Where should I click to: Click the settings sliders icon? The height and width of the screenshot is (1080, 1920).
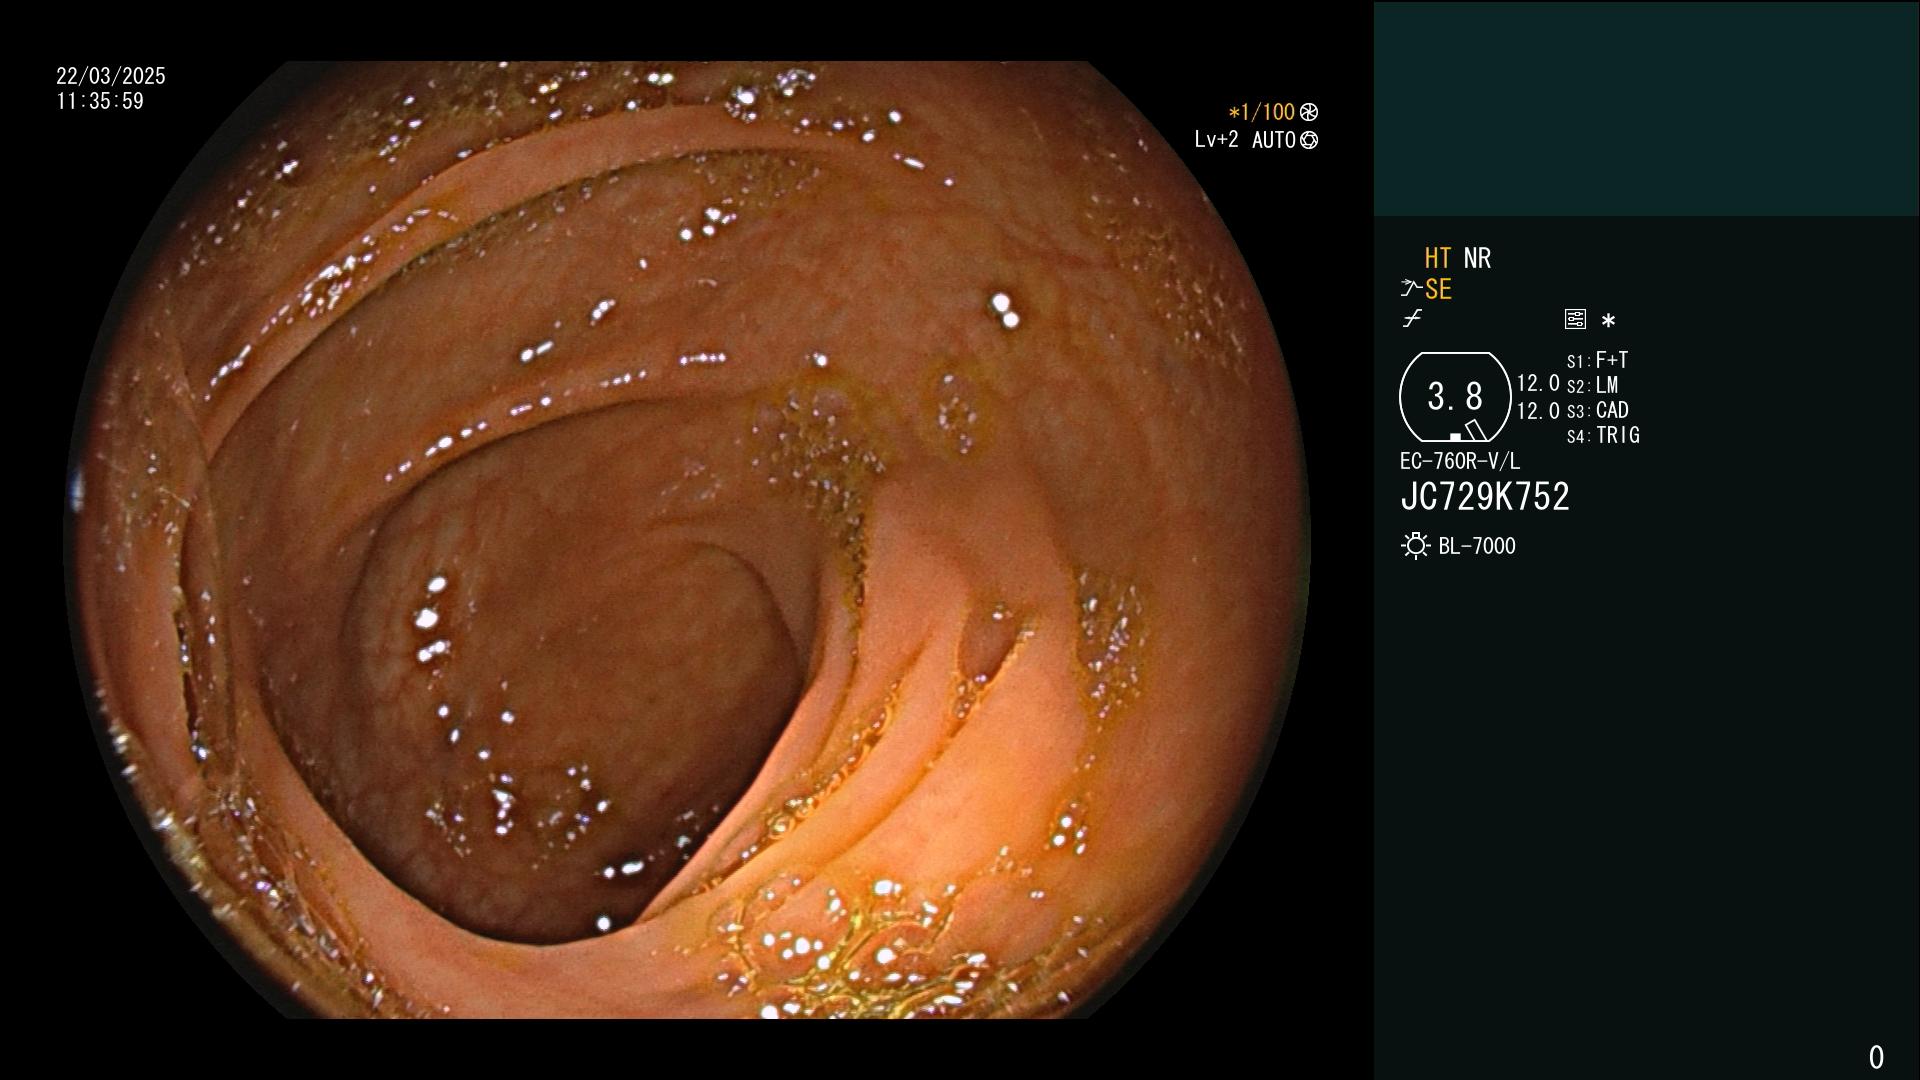pos(1575,319)
